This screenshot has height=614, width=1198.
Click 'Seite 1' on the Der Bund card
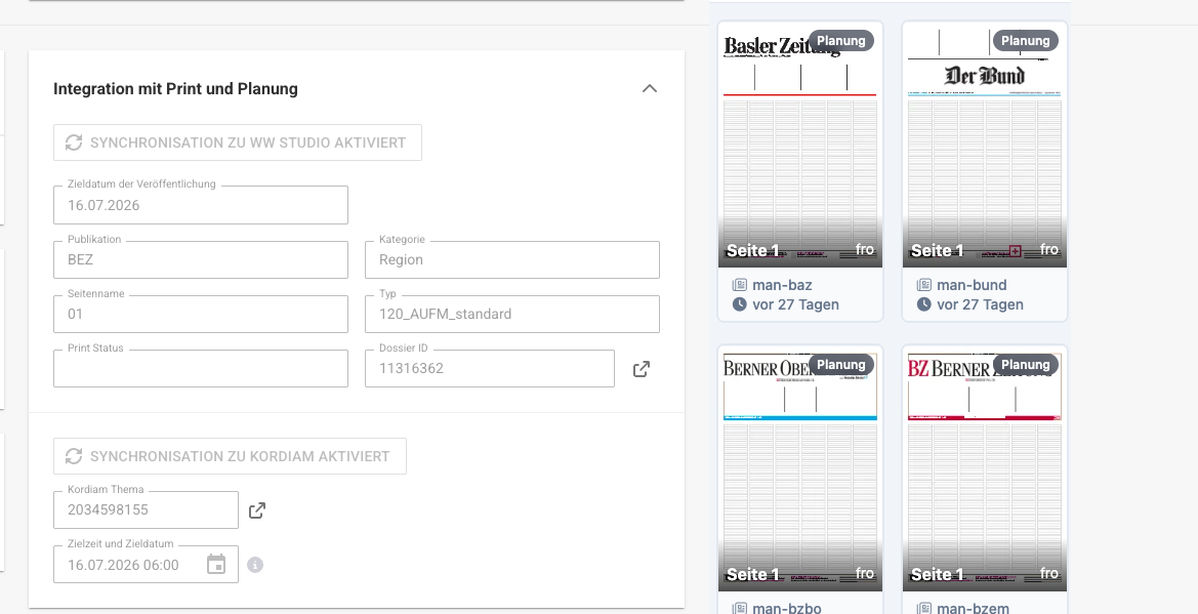(x=937, y=250)
